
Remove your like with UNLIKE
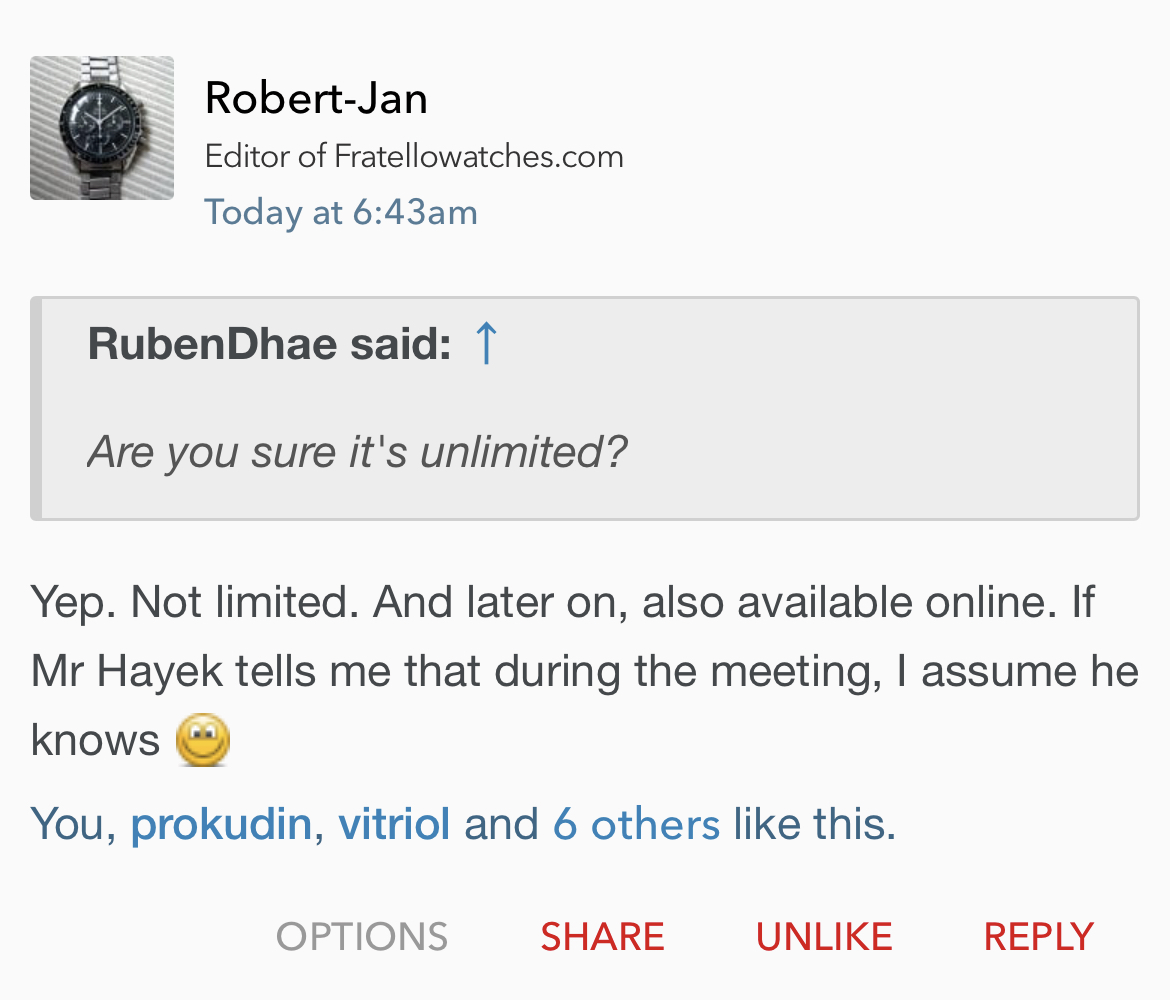click(x=824, y=937)
